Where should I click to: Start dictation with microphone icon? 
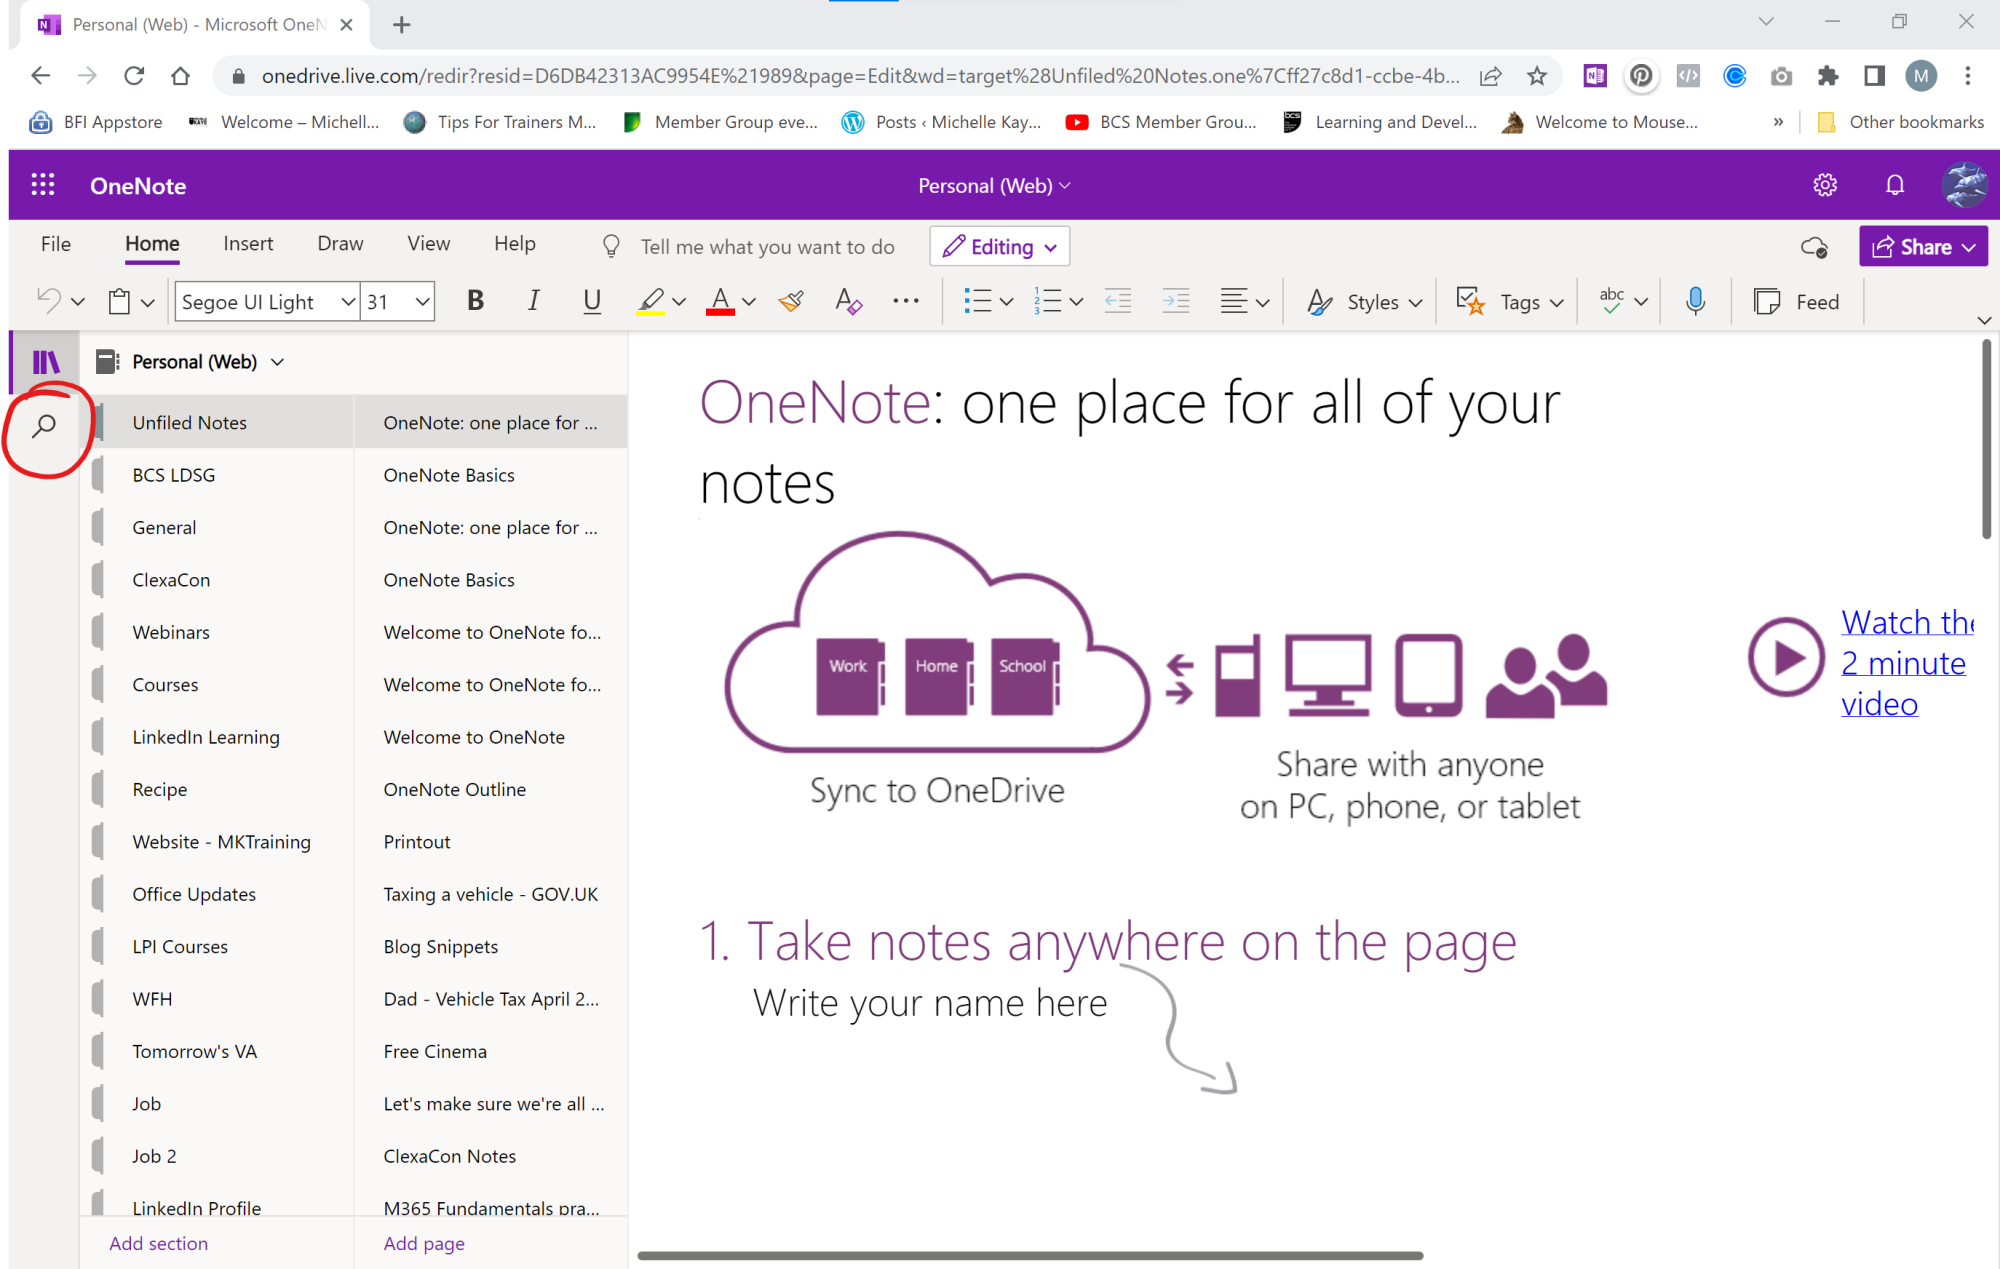[x=1695, y=301]
